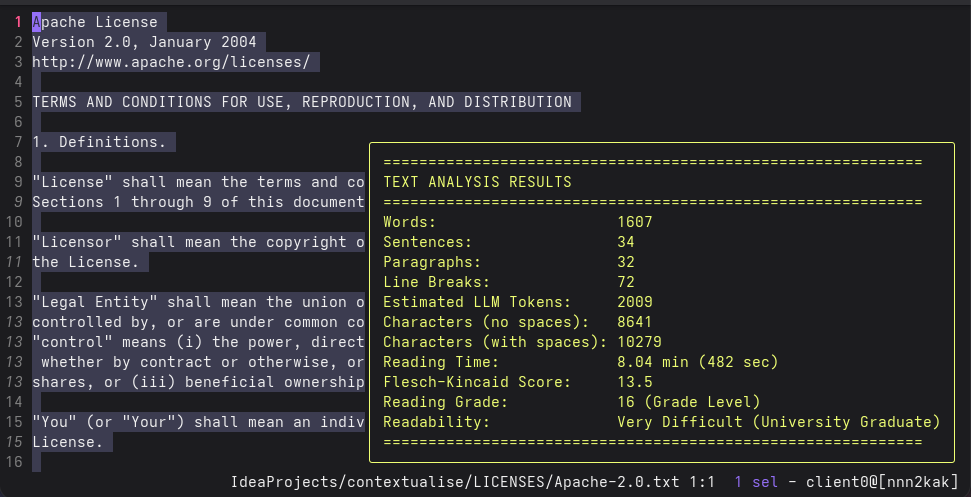Click the line starting 'controlled by, or are'
The height and width of the screenshot is (497, 971).
point(198,322)
